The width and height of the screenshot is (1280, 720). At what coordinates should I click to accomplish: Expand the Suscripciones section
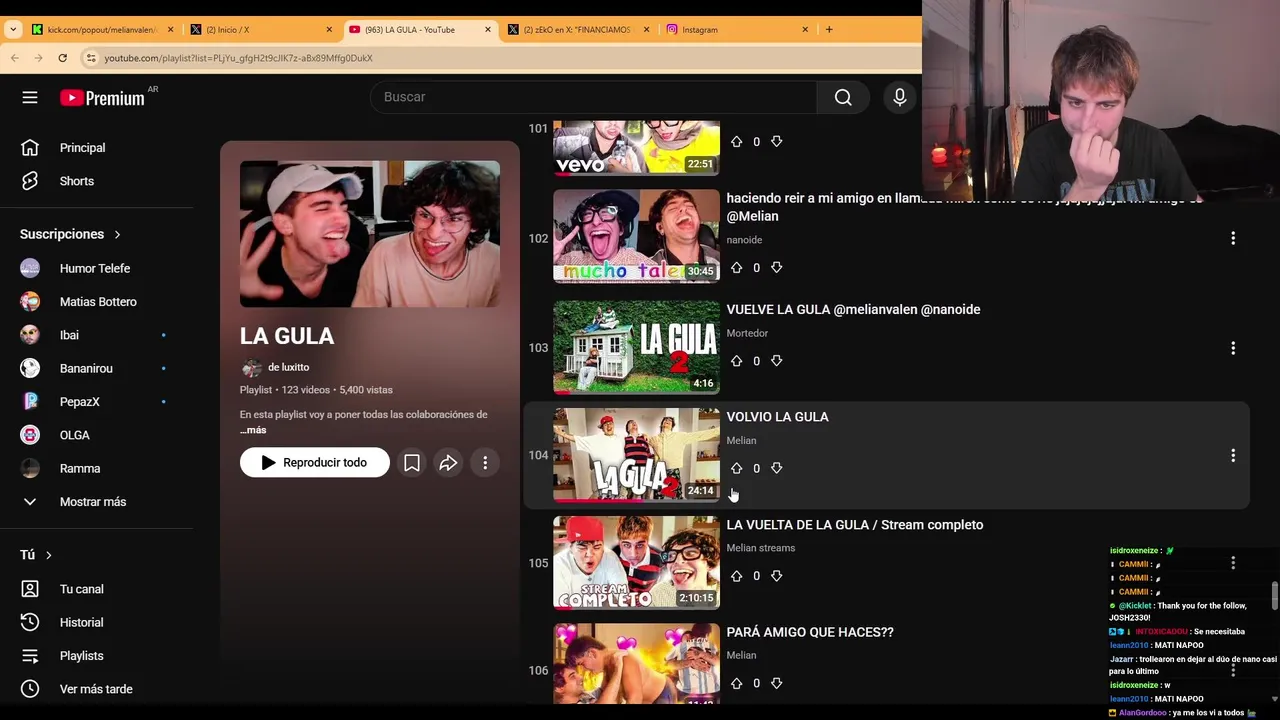pyautogui.click(x=70, y=234)
